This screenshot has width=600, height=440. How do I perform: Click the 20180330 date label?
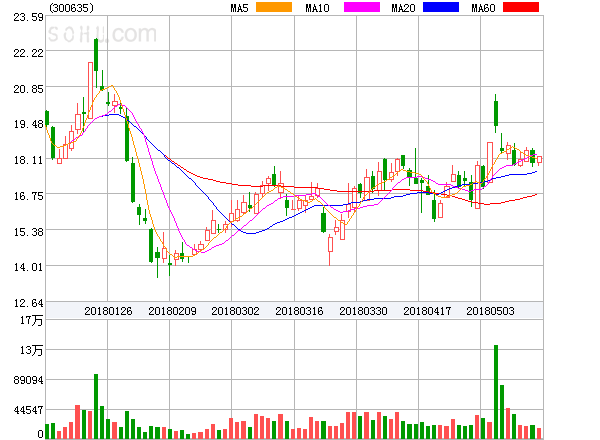click(363, 311)
